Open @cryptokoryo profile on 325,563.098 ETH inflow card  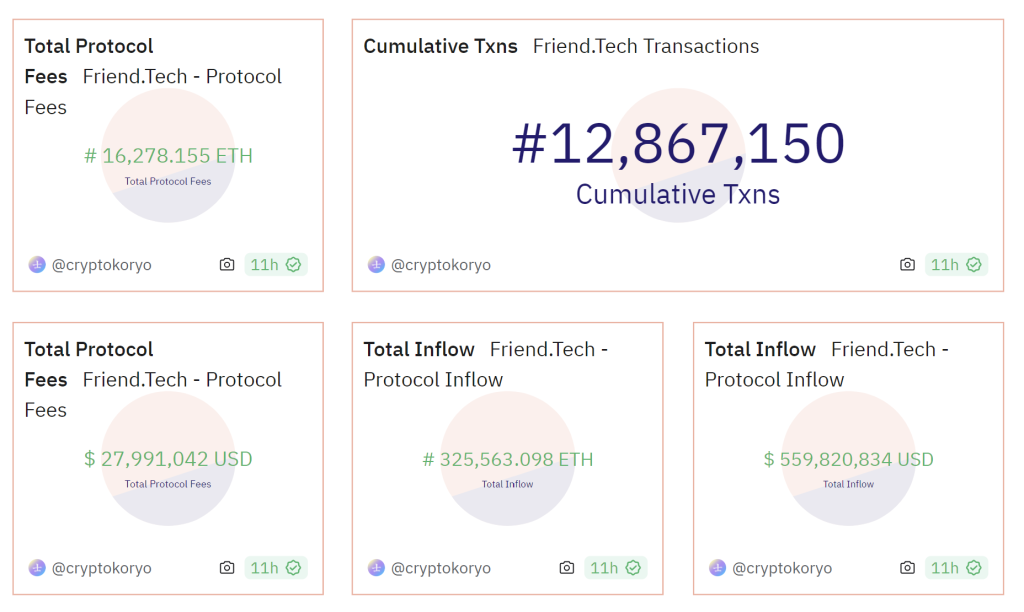click(441, 568)
